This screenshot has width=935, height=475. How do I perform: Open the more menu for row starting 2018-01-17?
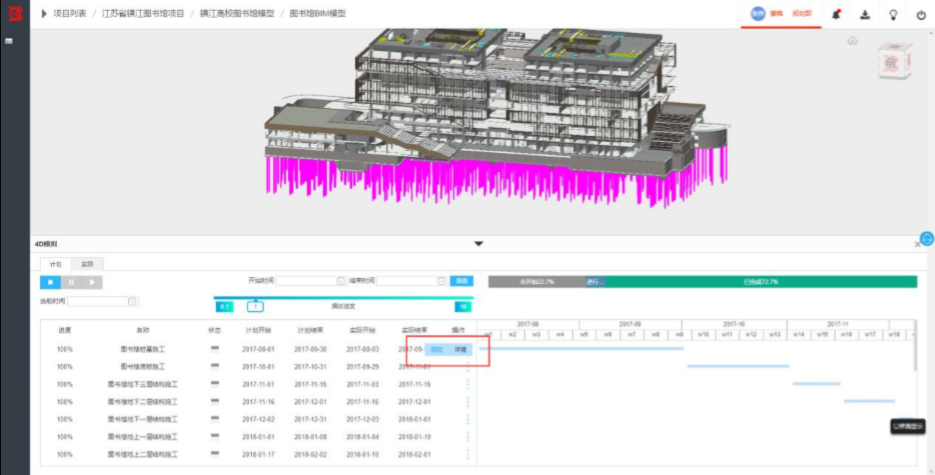(468, 454)
